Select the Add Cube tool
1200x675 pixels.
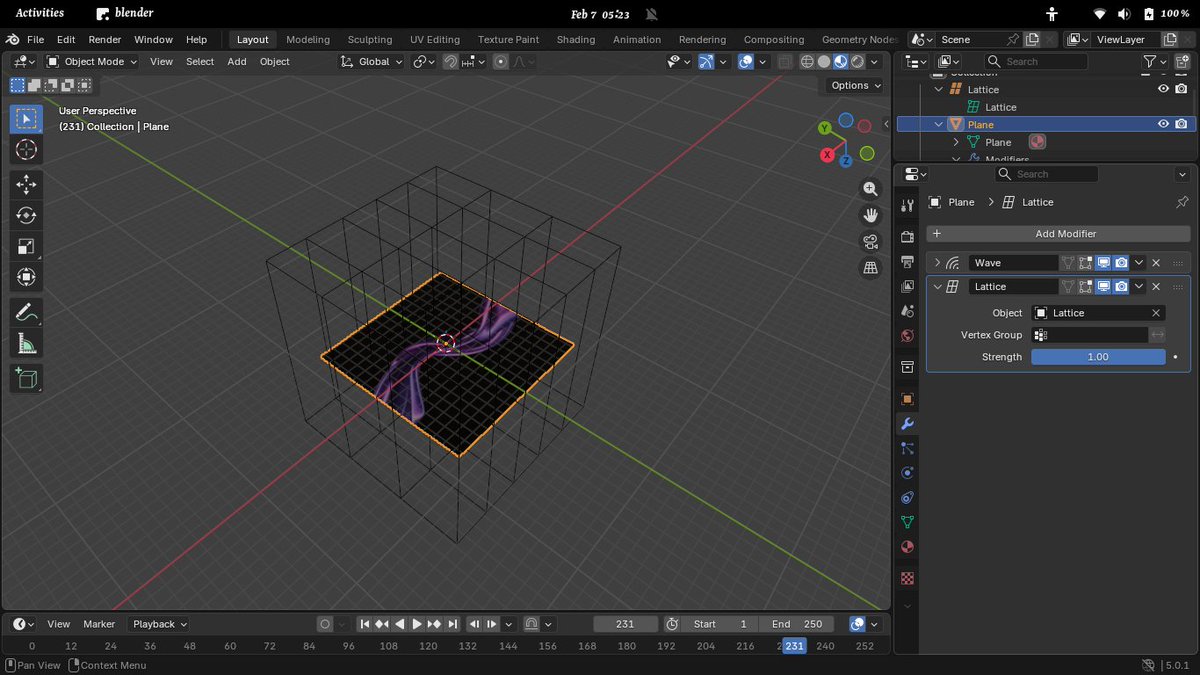click(27, 378)
